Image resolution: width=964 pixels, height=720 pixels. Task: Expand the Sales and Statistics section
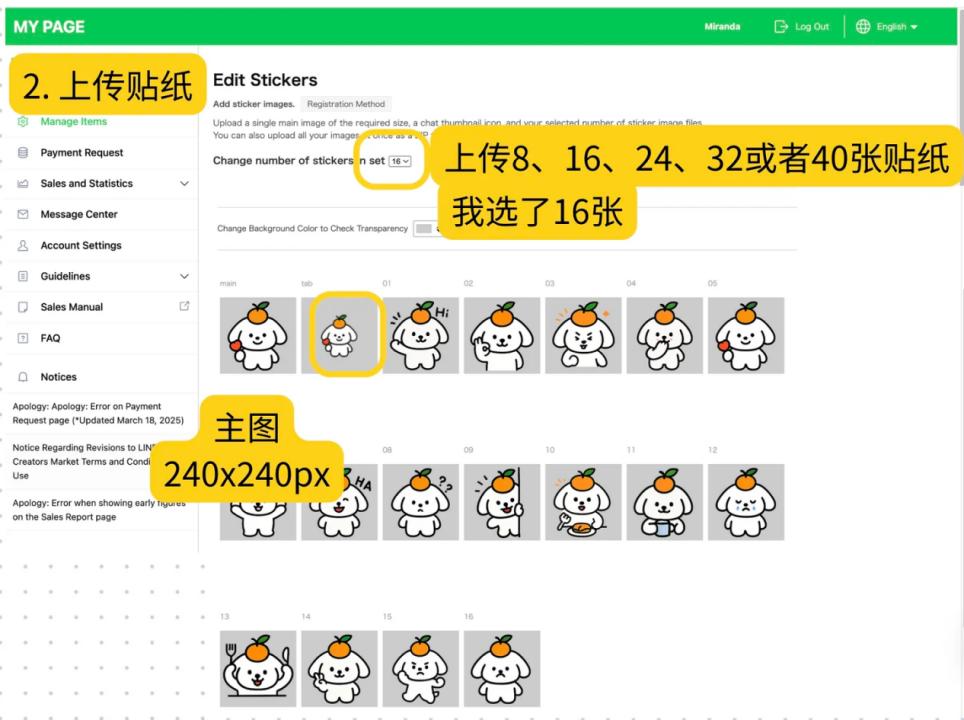[x=183, y=183]
